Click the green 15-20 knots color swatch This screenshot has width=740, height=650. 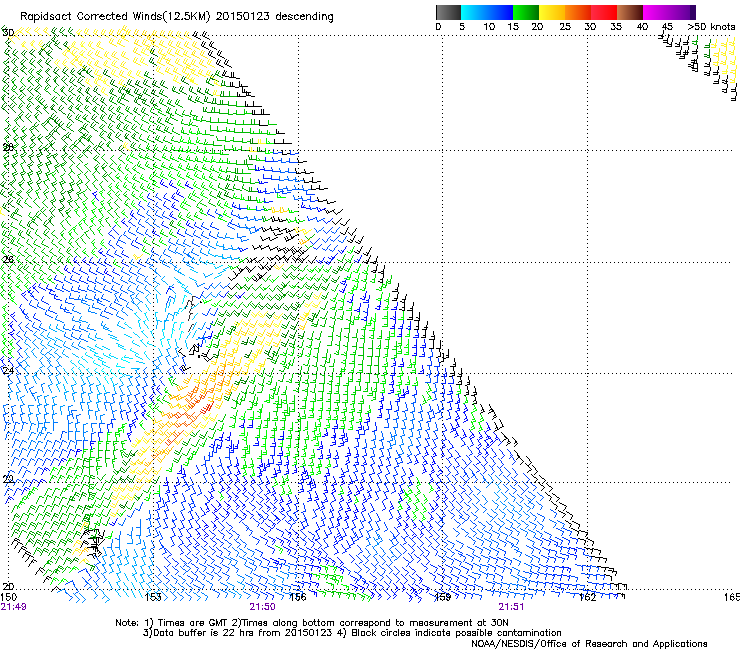[526, 12]
